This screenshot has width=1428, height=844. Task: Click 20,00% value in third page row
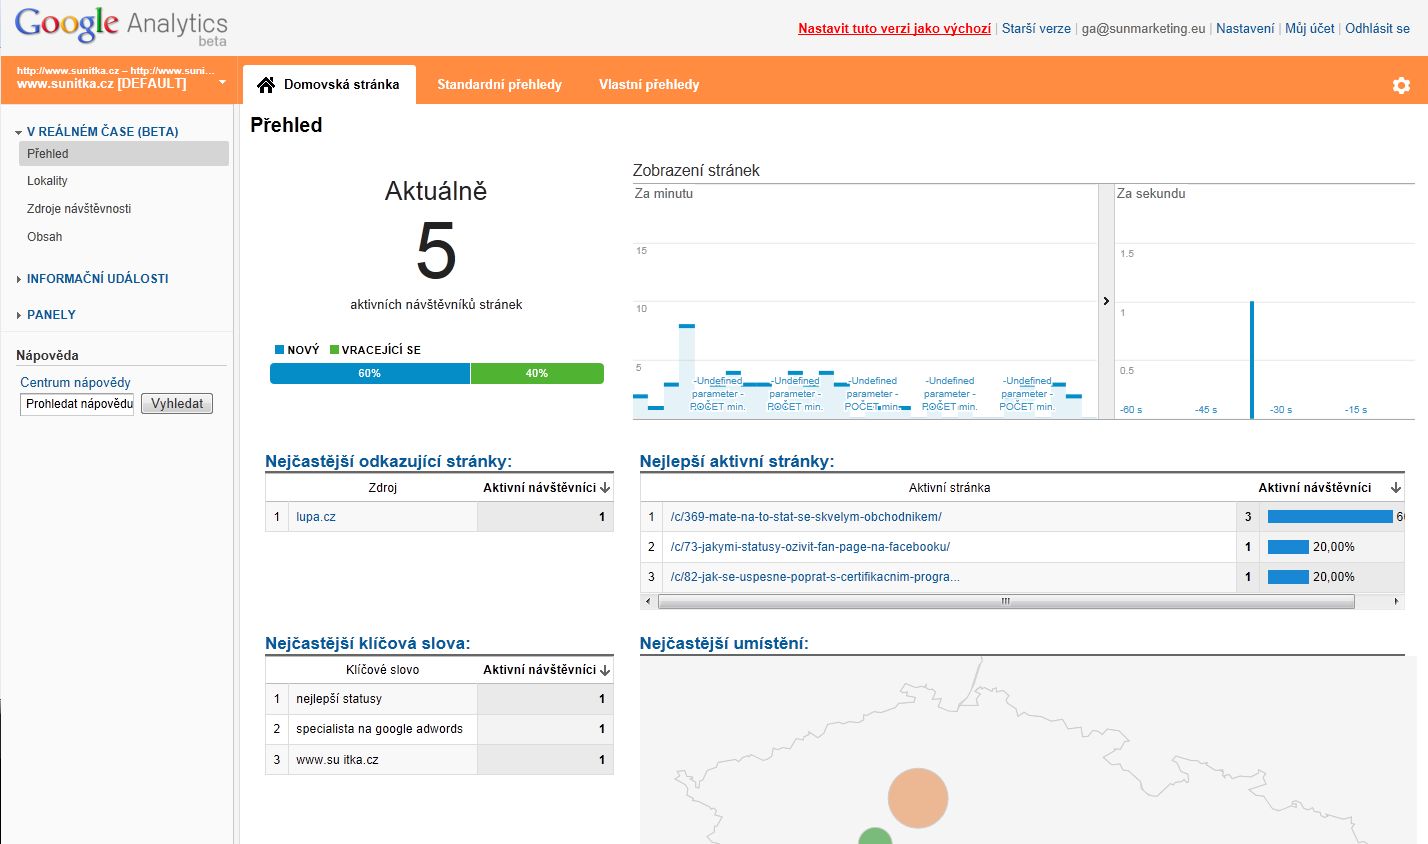(1334, 577)
